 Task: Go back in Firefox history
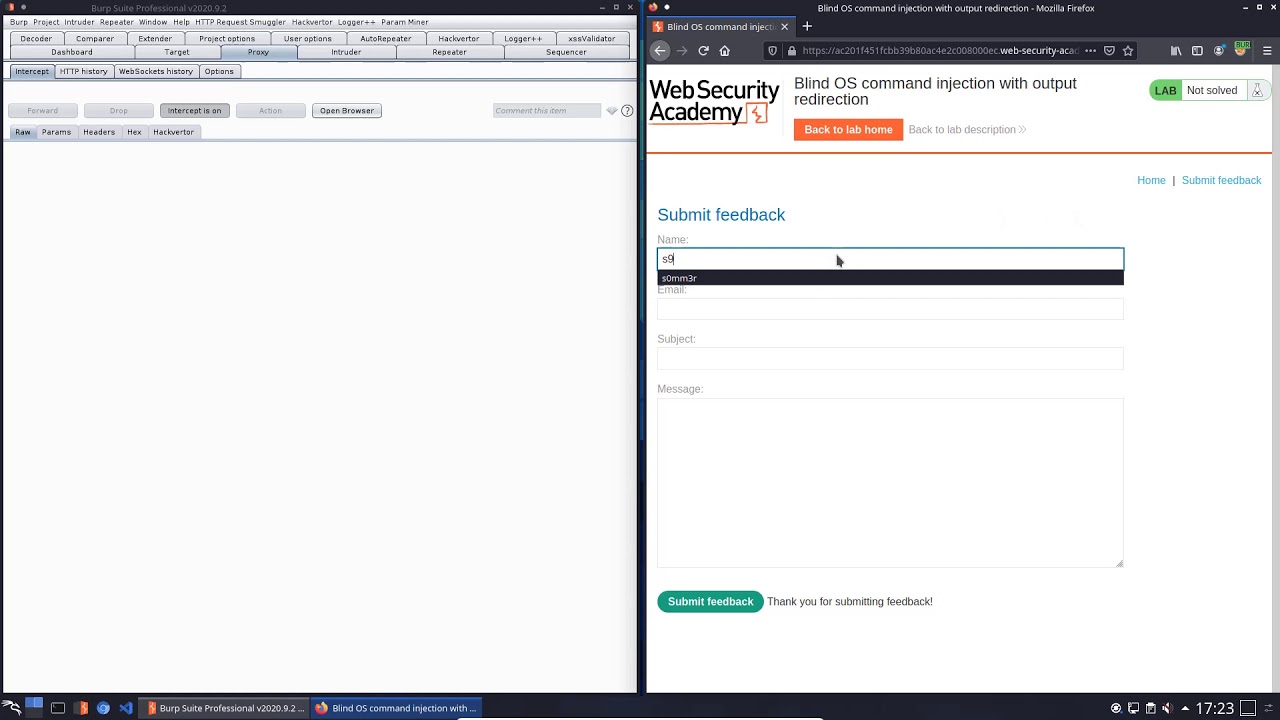pyautogui.click(x=660, y=51)
